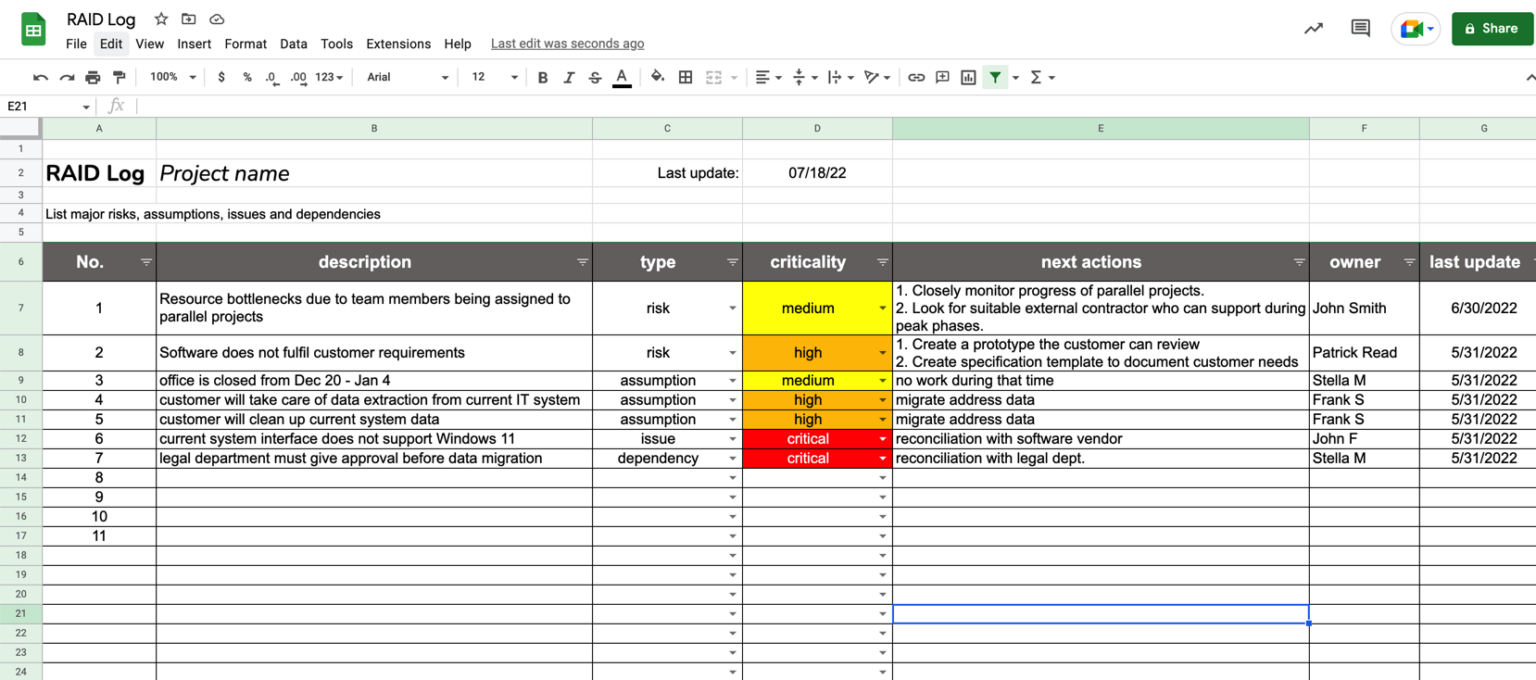Screen dimensions: 1536x680
Task: Undo the last edit
Action: pos(40,76)
